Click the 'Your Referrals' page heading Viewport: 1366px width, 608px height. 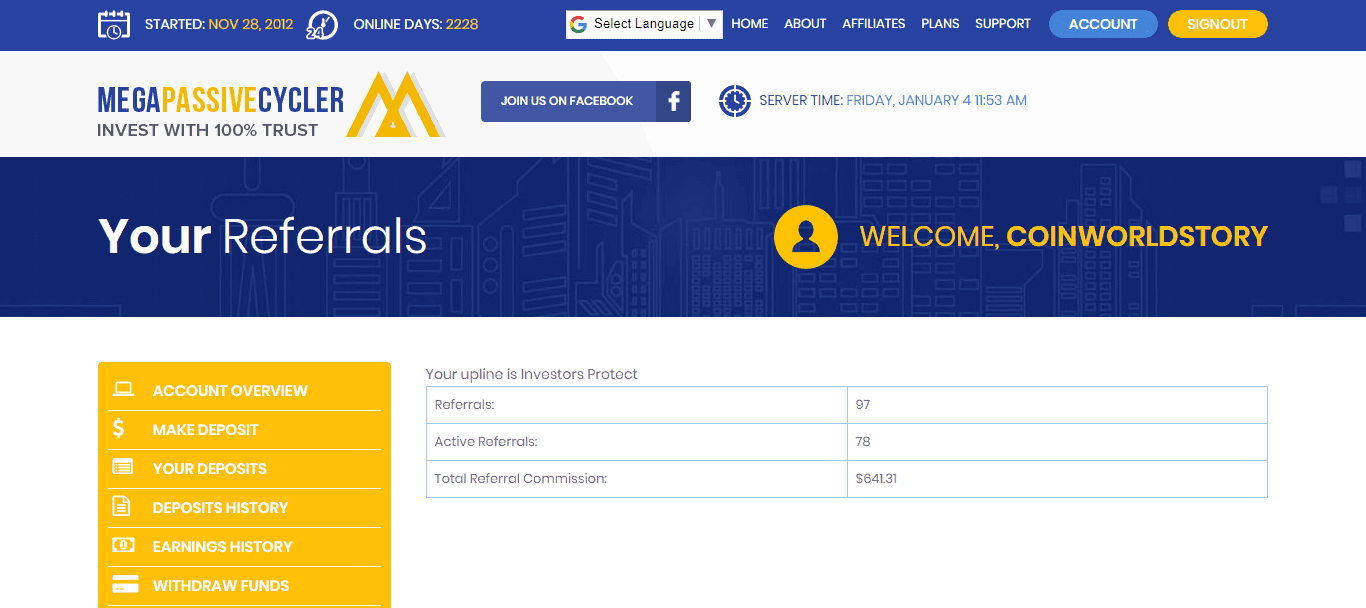(x=263, y=236)
